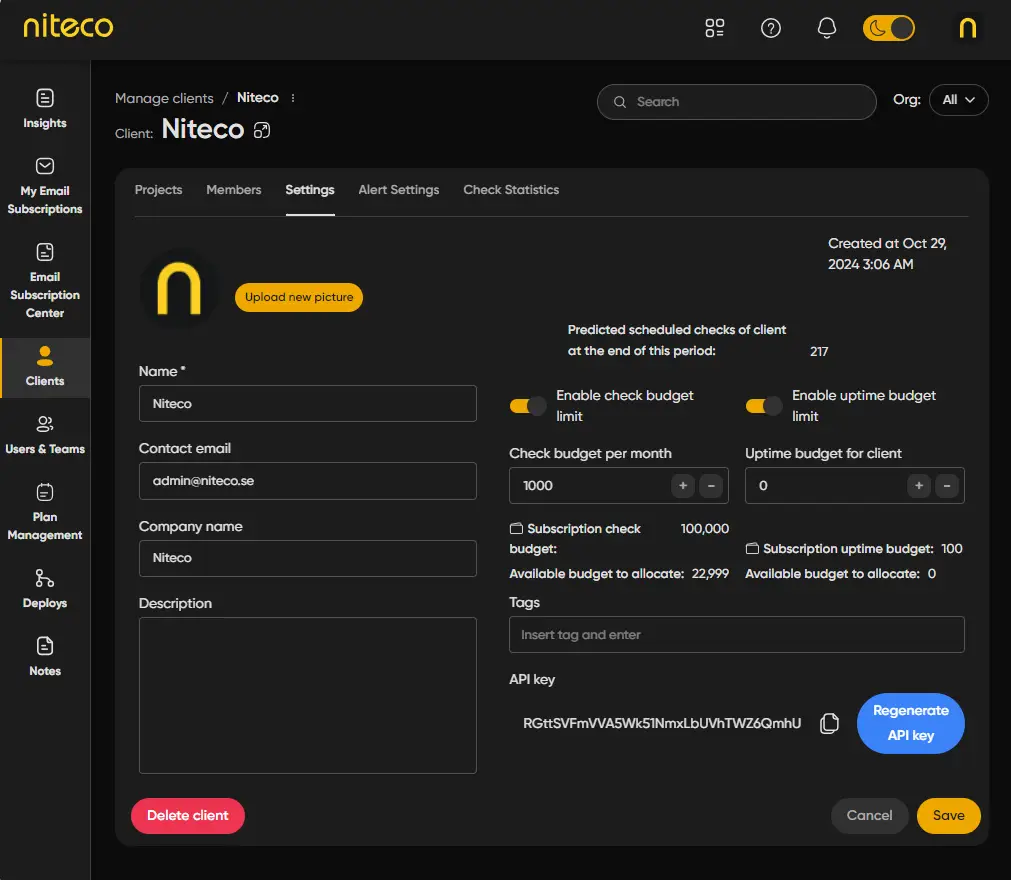Click the search magnifier icon
Screen dimensions: 1011x880
click(x=620, y=102)
